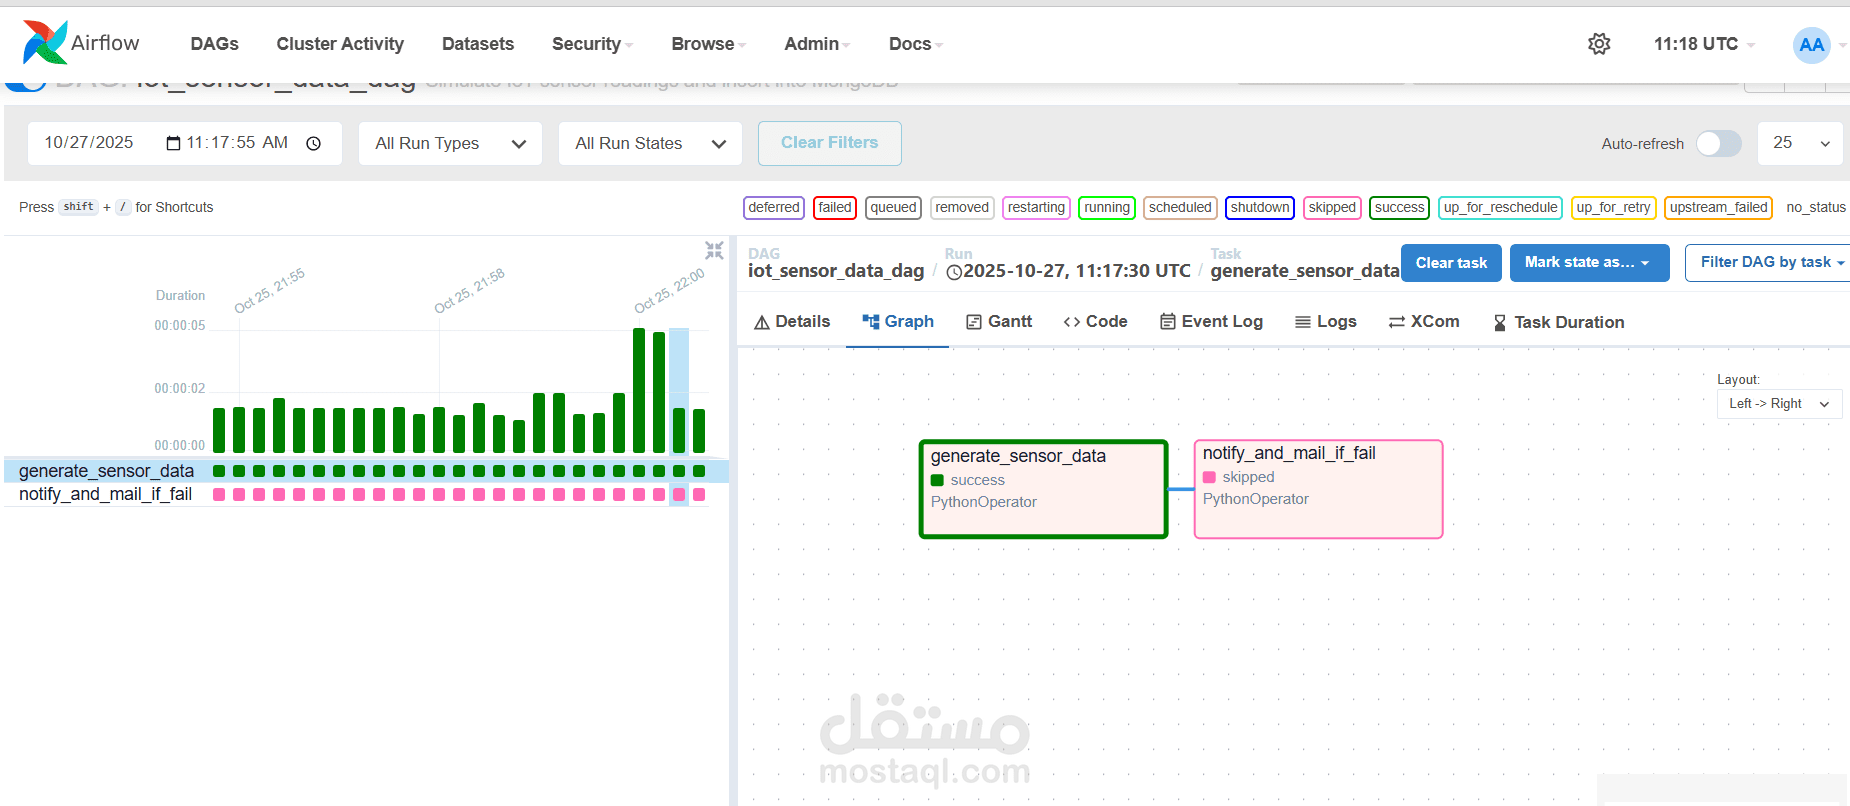Expand the Security menu
1850x806 pixels.
click(592, 44)
